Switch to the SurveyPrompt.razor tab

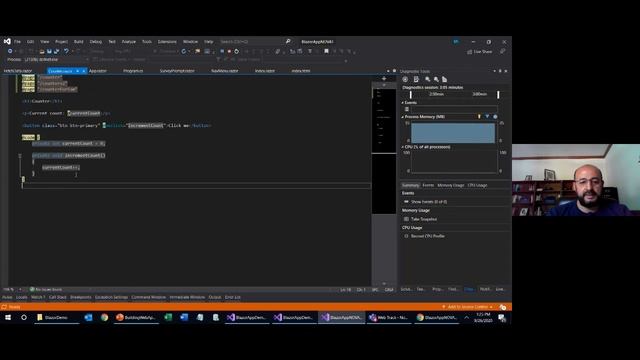tap(177, 71)
